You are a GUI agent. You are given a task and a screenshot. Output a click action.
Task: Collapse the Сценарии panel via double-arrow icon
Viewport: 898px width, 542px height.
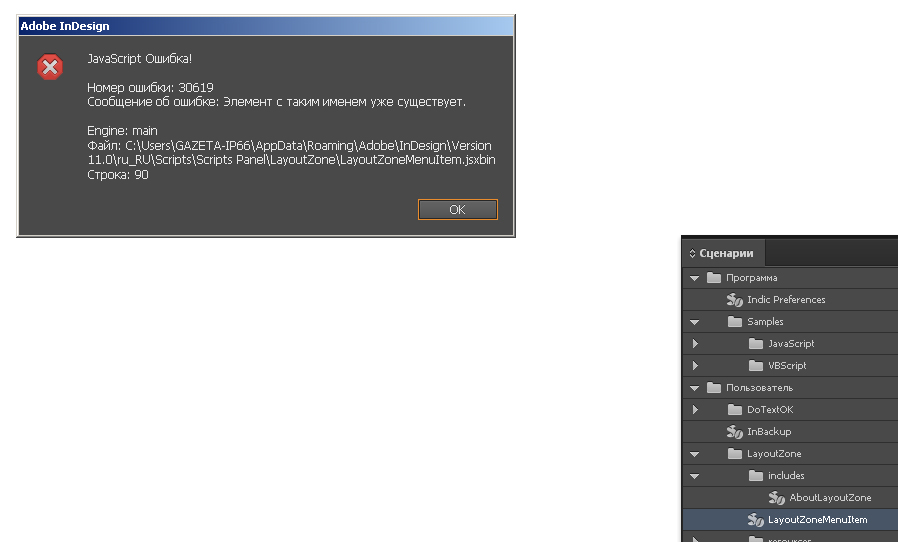coord(692,253)
